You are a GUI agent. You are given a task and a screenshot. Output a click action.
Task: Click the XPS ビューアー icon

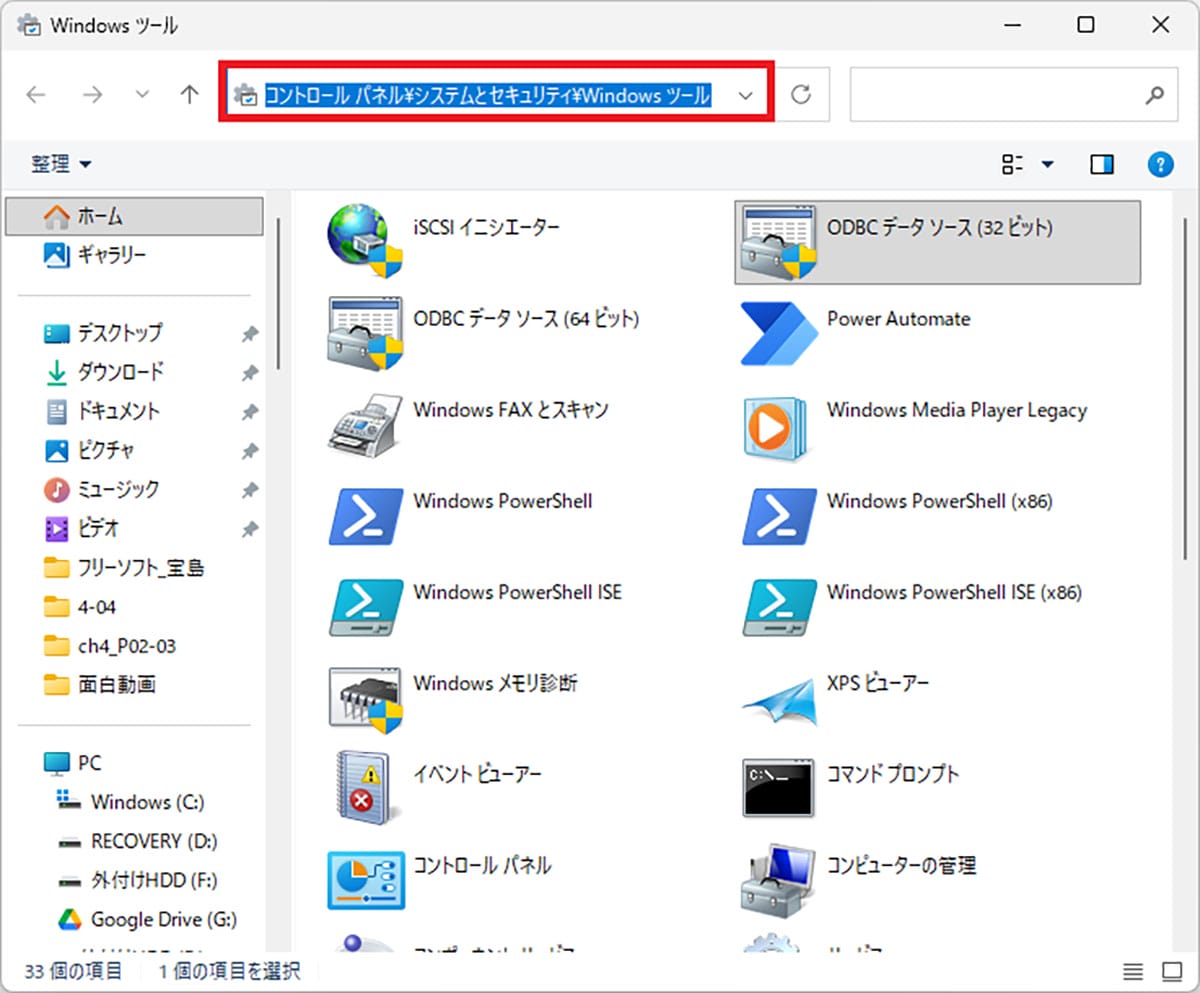click(777, 697)
